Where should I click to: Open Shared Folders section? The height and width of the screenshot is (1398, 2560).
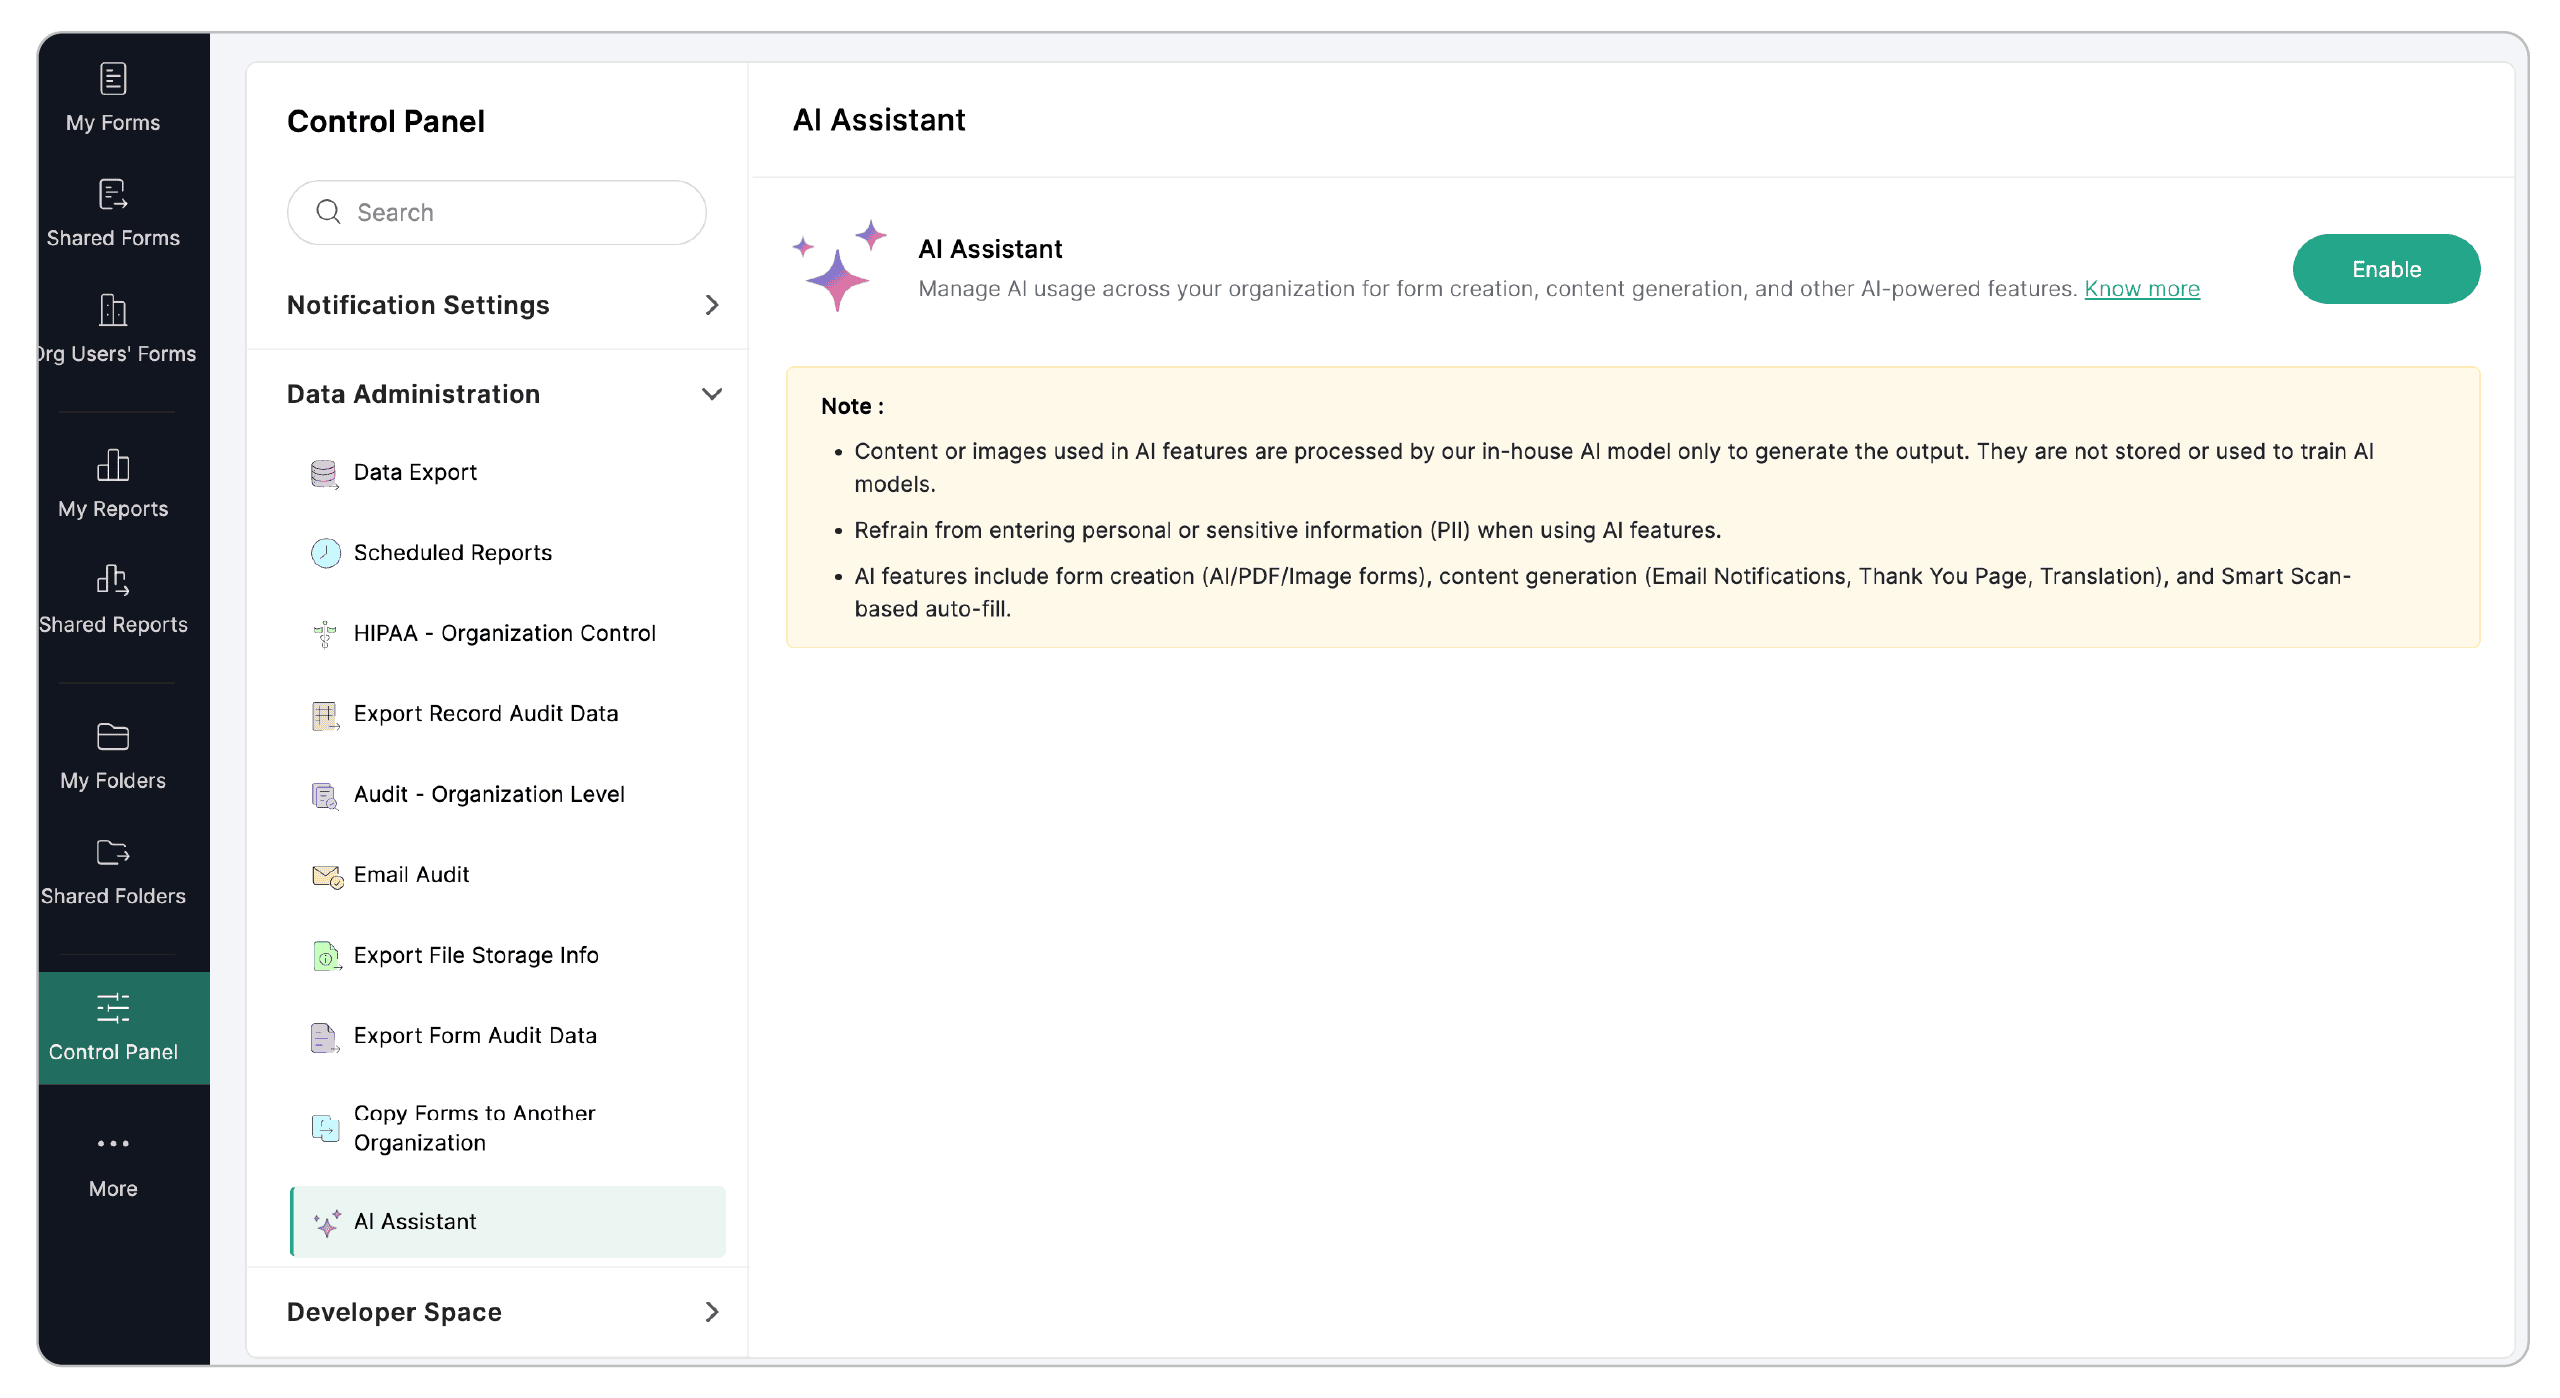point(113,872)
